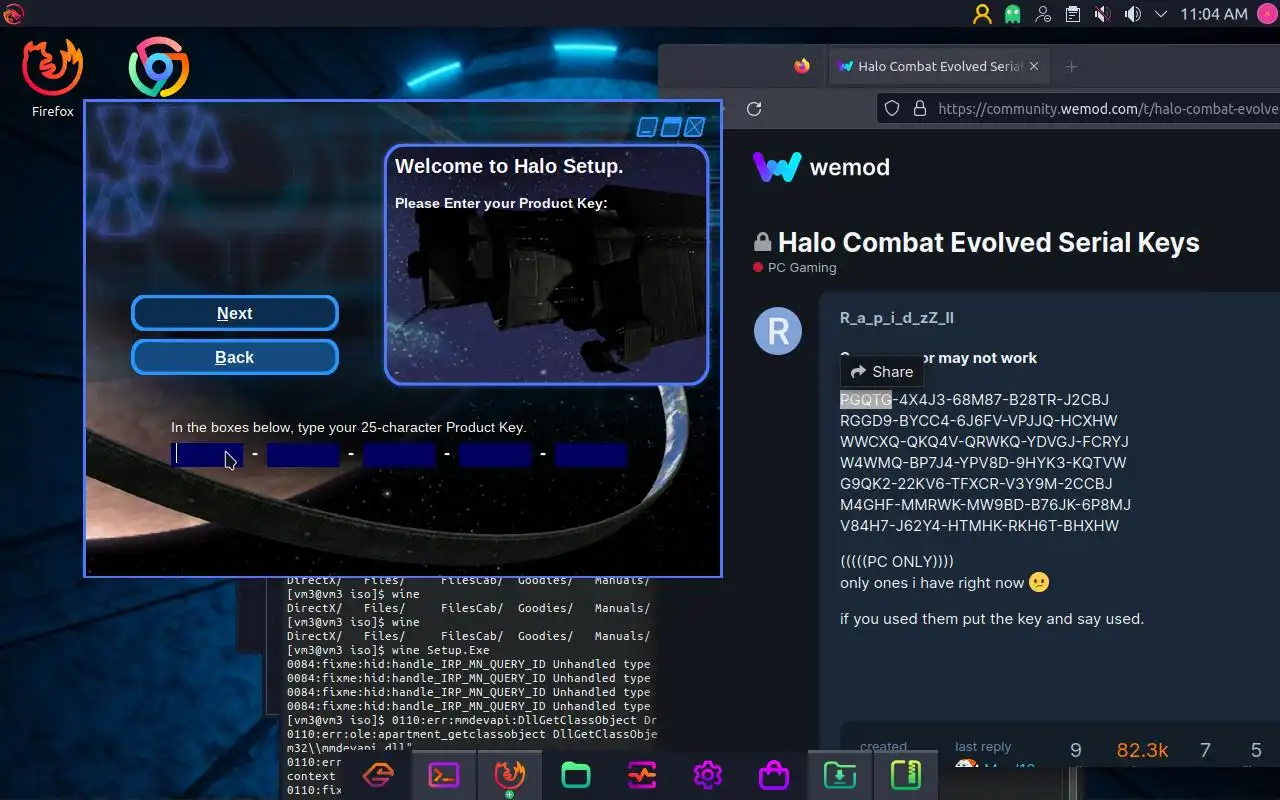1280x800 pixels.
Task: Open the application menu at top-left corner
Action: point(13,13)
